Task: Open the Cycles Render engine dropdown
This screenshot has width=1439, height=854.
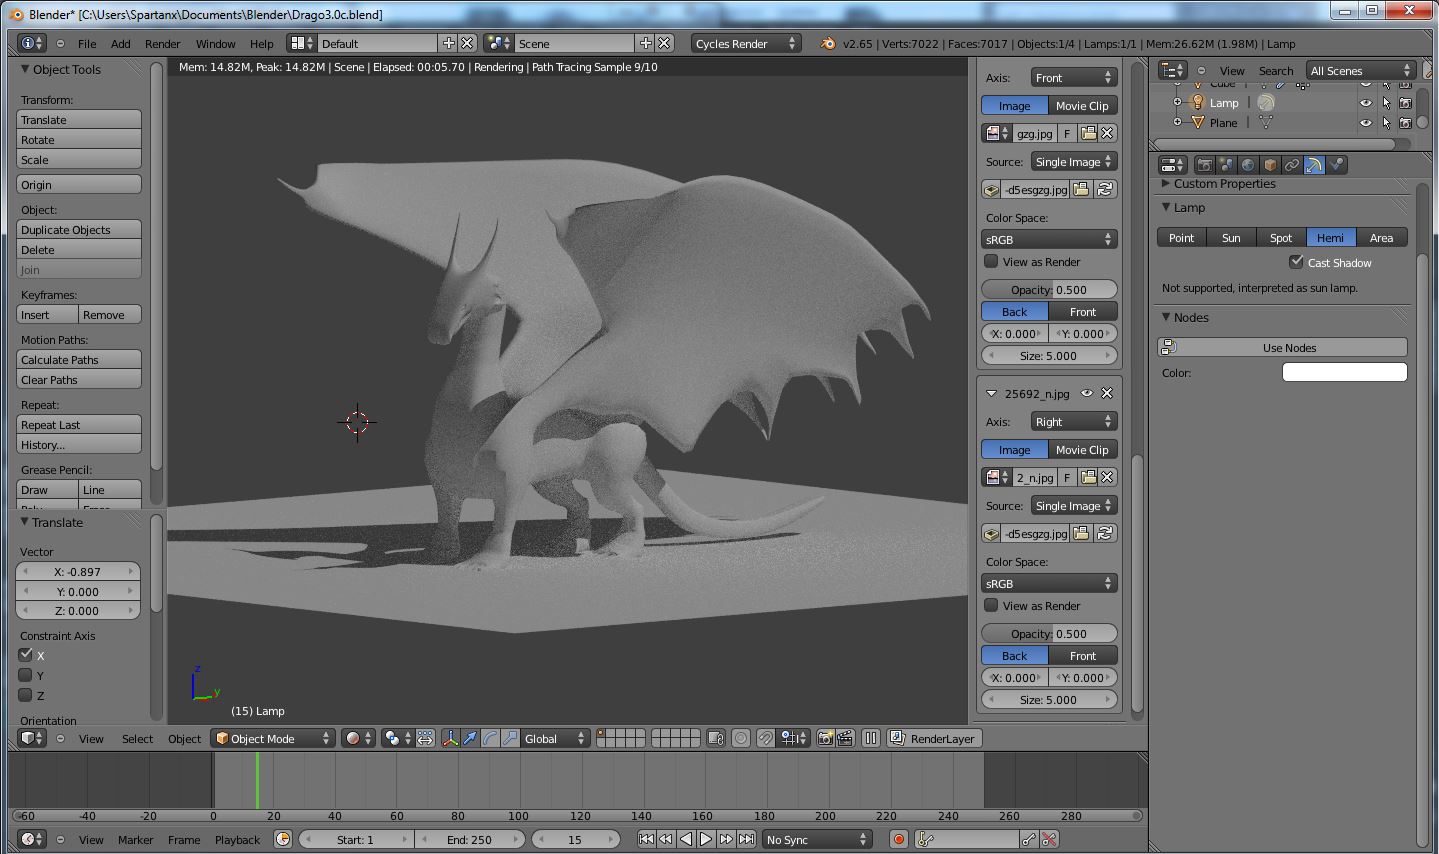Action: pos(746,43)
